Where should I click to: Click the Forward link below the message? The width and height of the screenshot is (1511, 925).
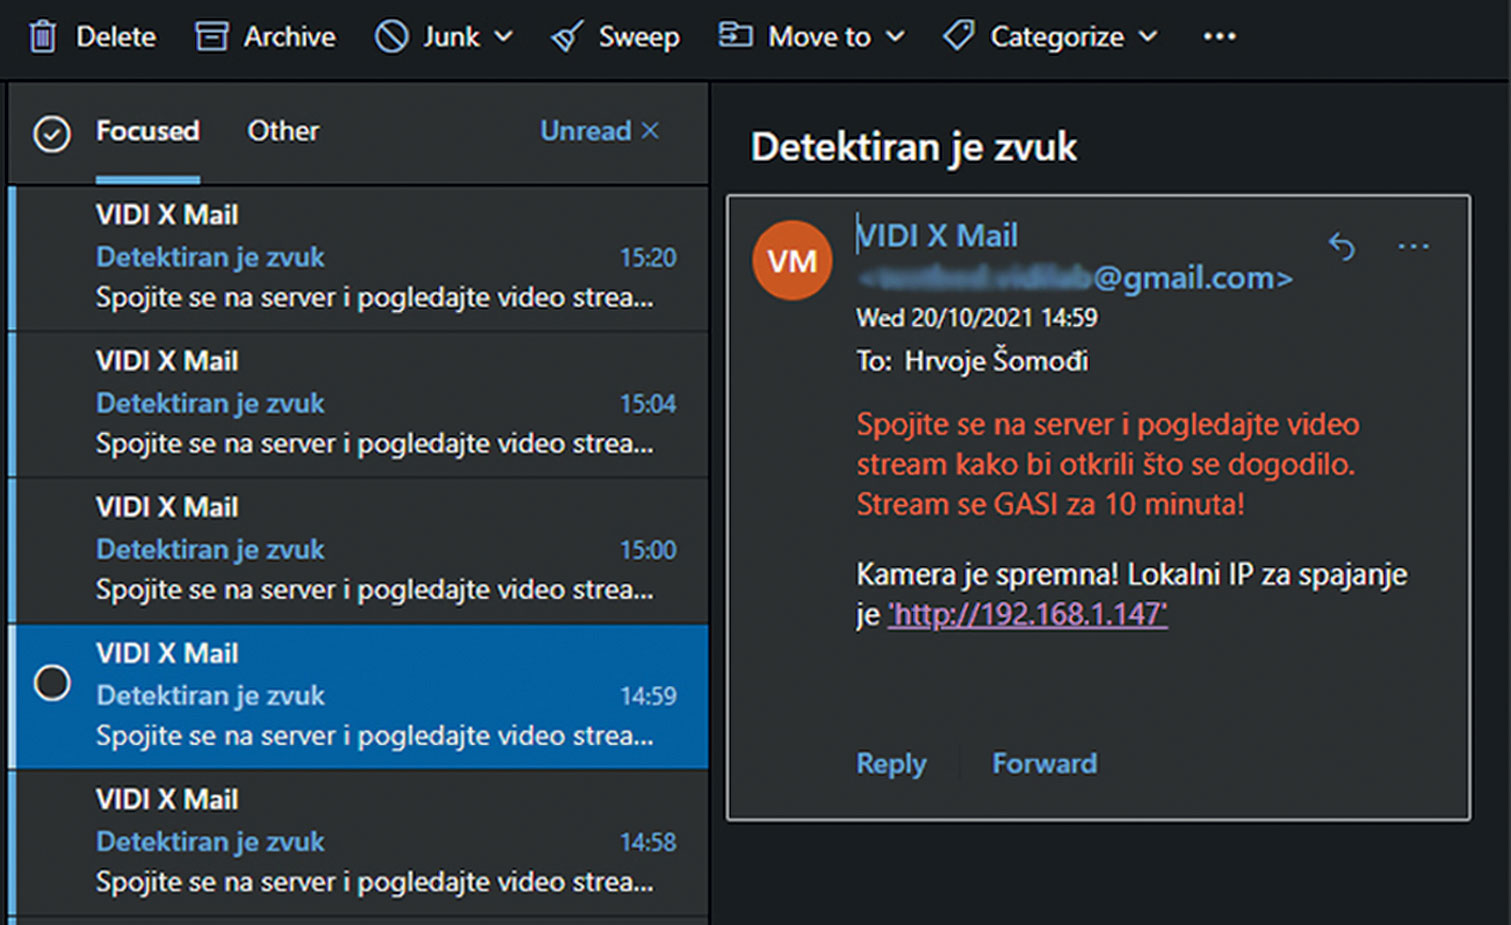[1044, 764]
